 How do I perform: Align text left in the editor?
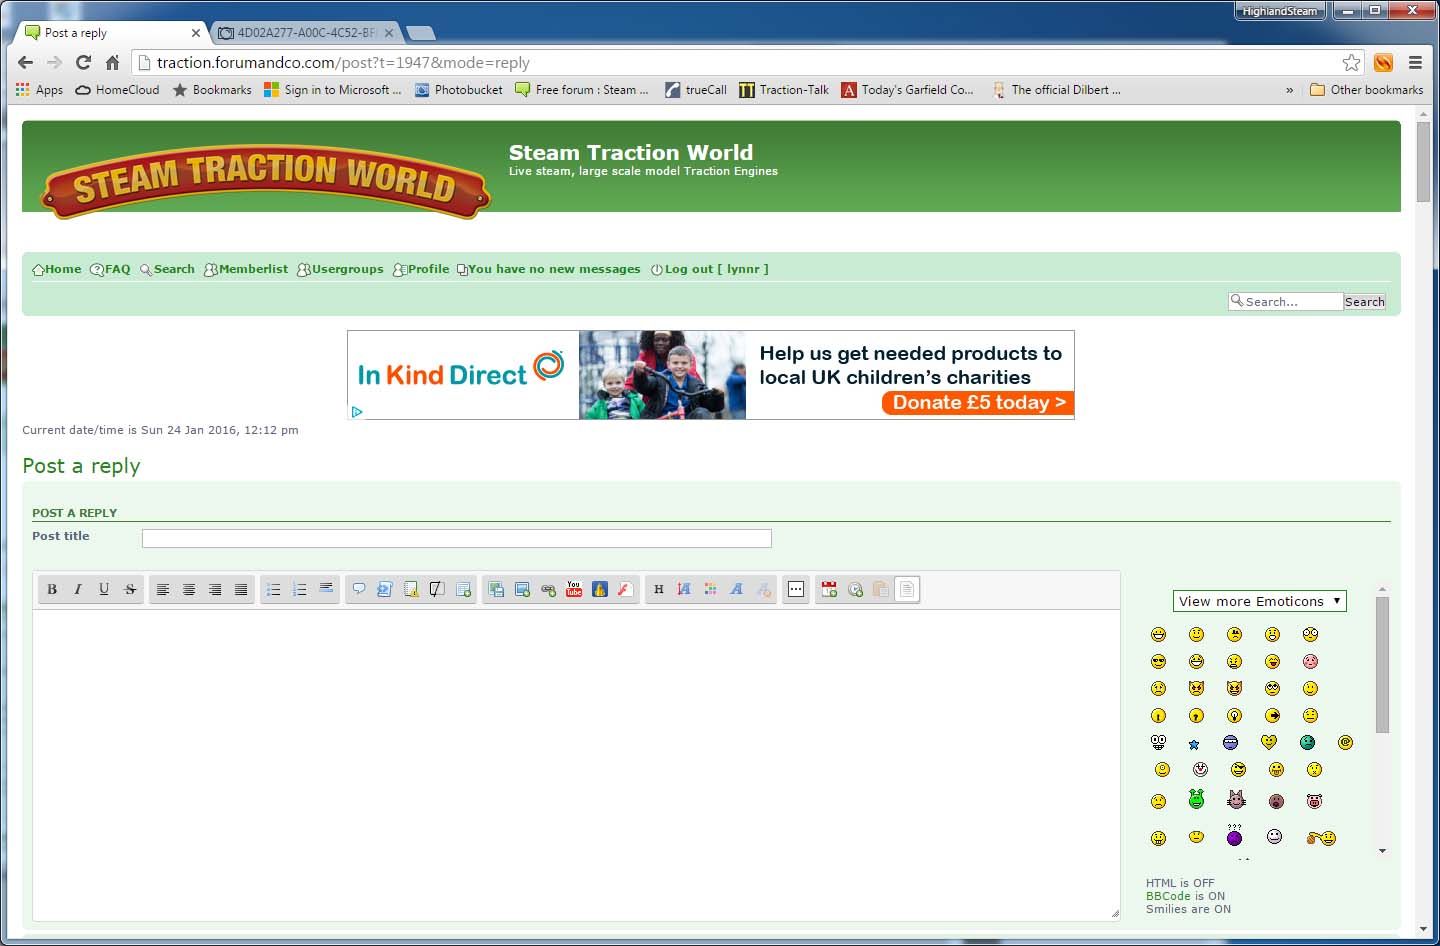click(x=162, y=589)
